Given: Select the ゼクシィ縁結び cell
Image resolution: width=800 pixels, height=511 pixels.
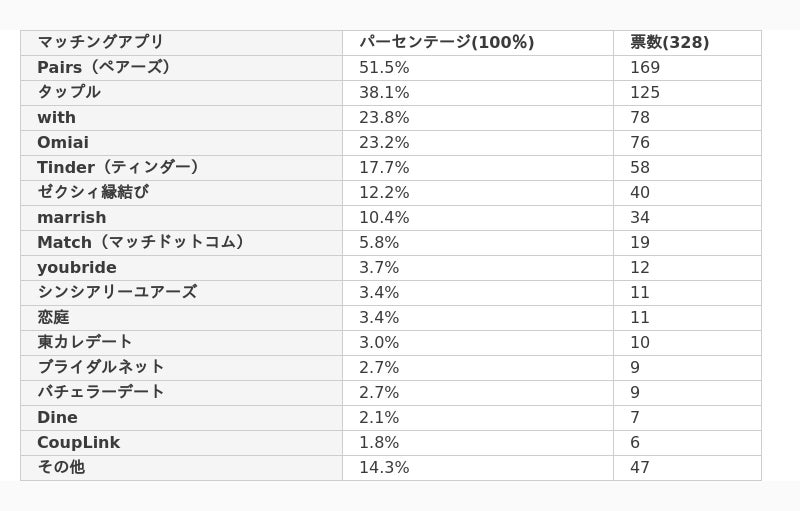Looking at the screenshot, I should (93, 192).
